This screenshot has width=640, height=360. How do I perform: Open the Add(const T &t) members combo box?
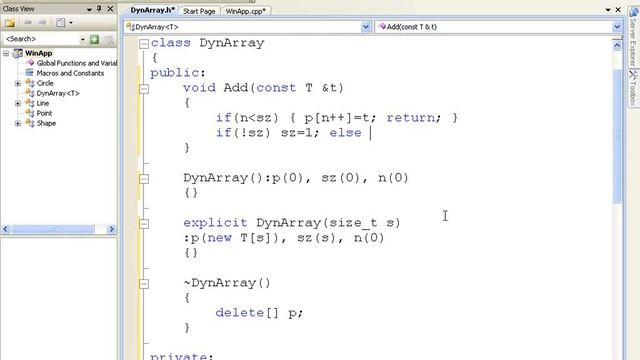pos(498,27)
